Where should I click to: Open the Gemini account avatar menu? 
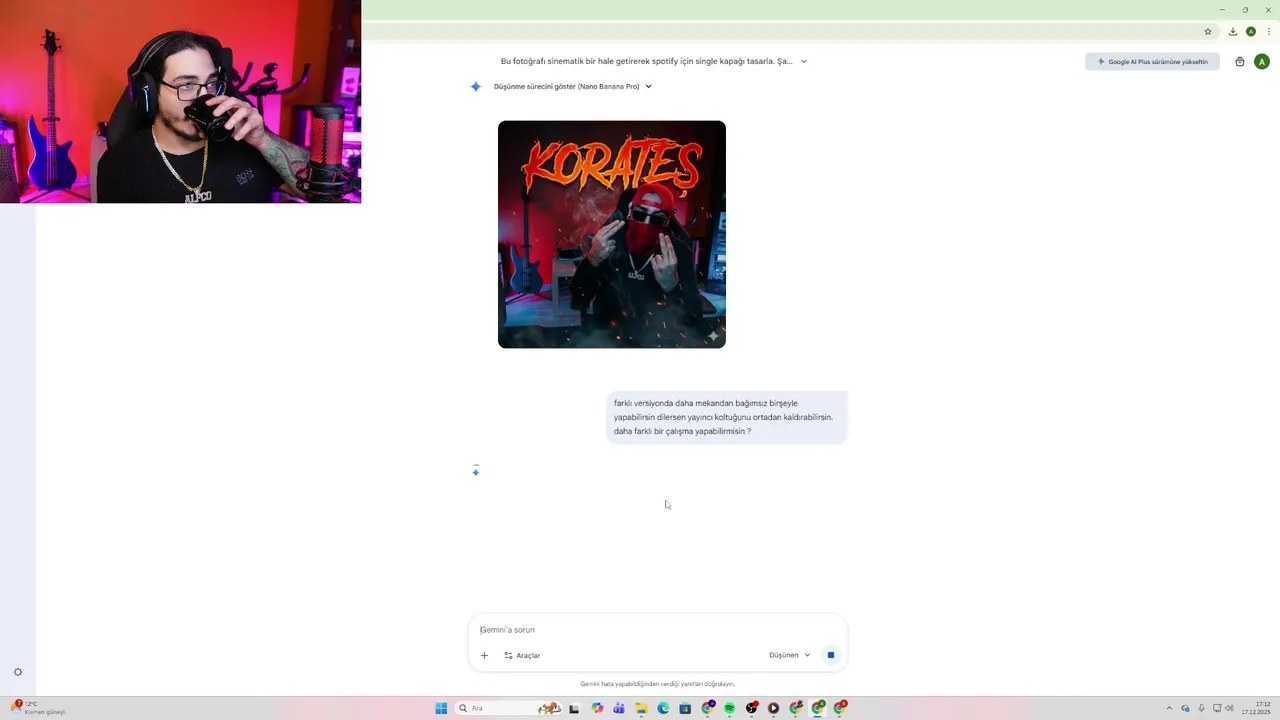[1262, 61]
